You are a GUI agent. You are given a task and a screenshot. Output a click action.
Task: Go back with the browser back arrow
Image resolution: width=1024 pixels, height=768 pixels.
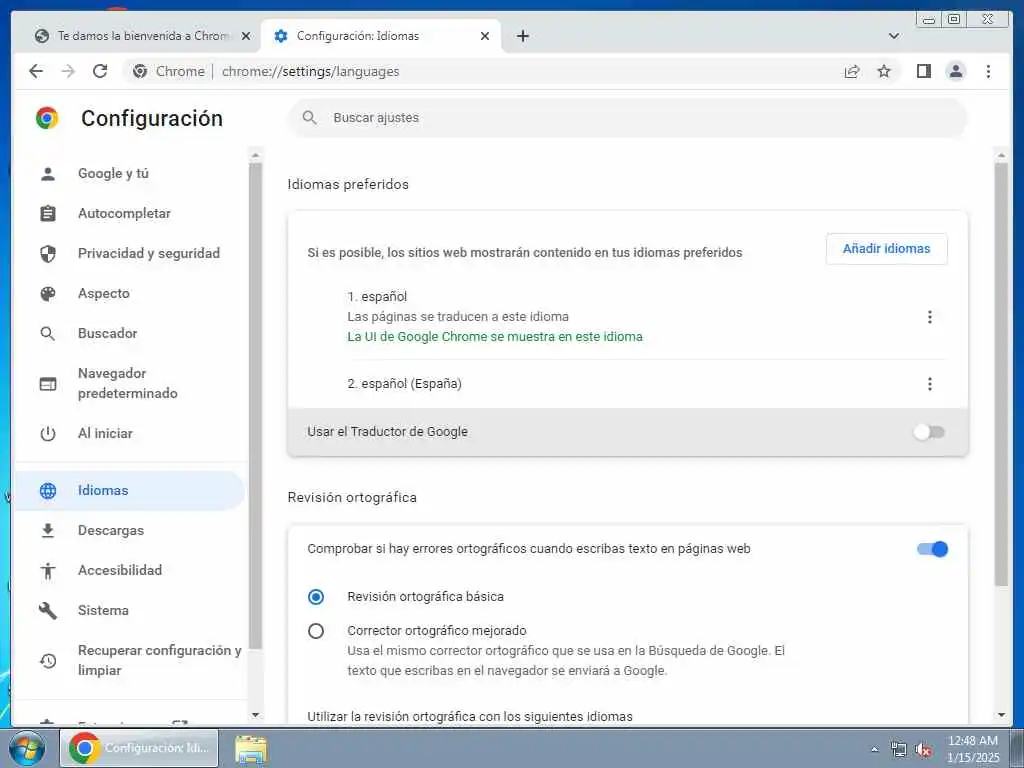click(x=36, y=71)
